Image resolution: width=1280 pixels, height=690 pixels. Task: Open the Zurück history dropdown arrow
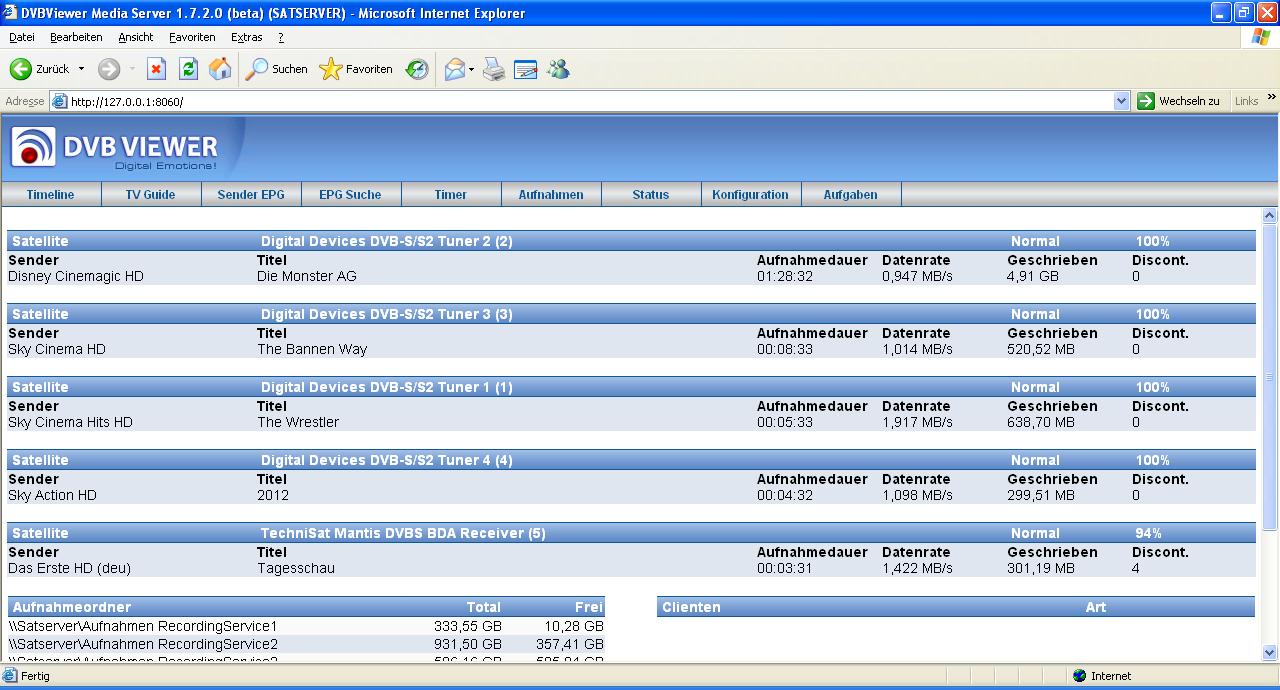[x=82, y=69]
